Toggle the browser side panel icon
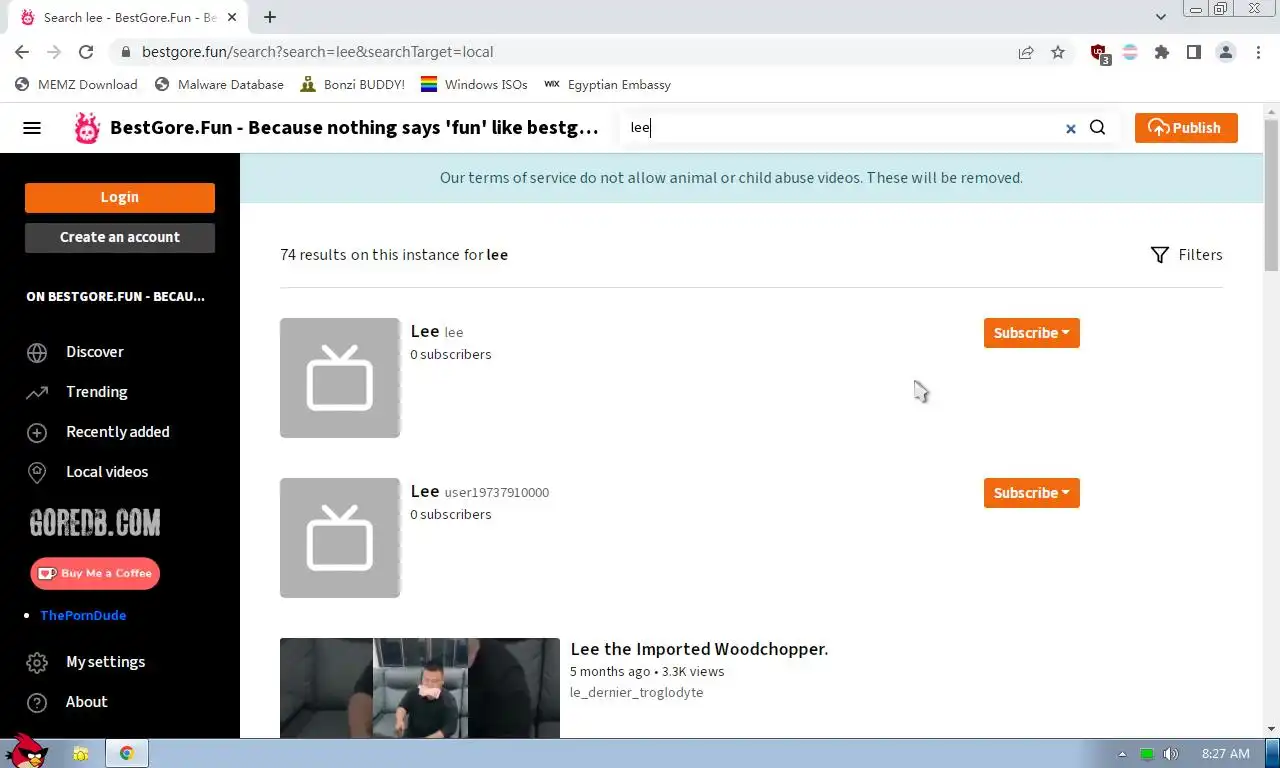 point(1194,52)
